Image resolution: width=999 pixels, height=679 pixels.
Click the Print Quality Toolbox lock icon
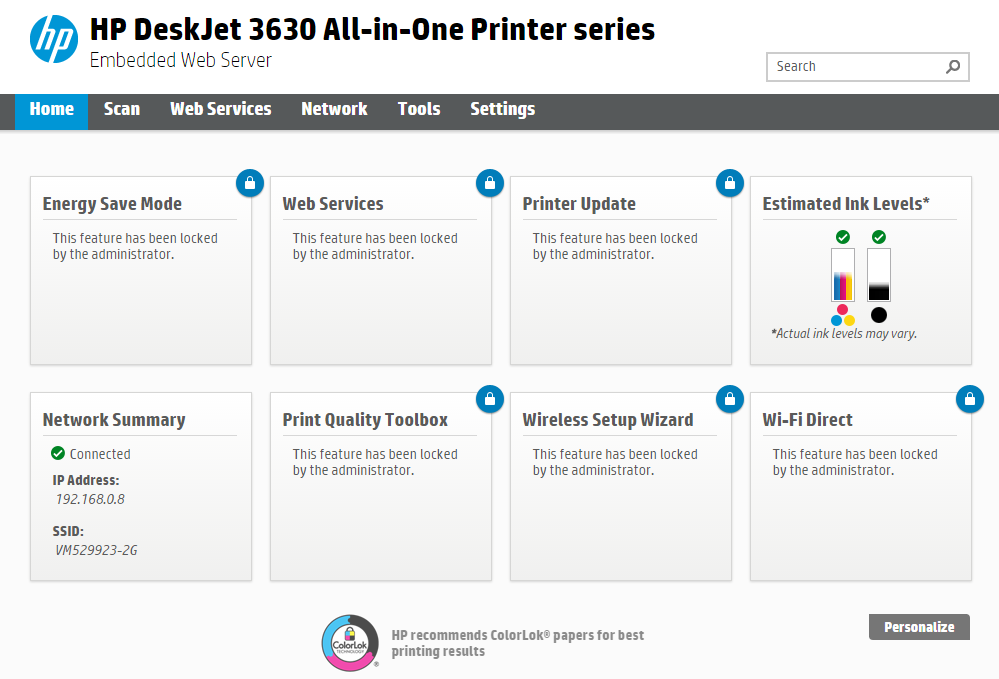[489, 399]
